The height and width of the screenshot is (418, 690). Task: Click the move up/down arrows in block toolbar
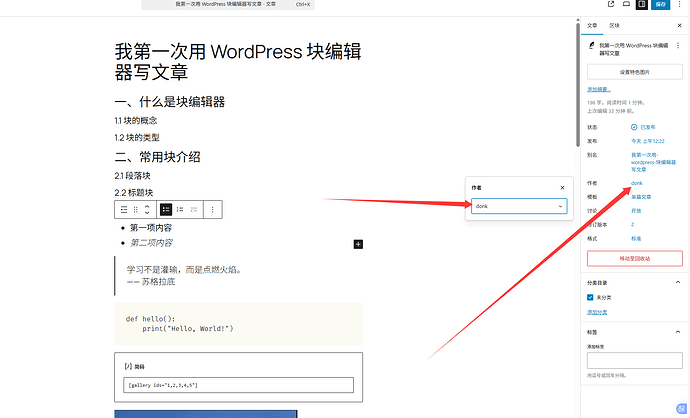[147, 209]
